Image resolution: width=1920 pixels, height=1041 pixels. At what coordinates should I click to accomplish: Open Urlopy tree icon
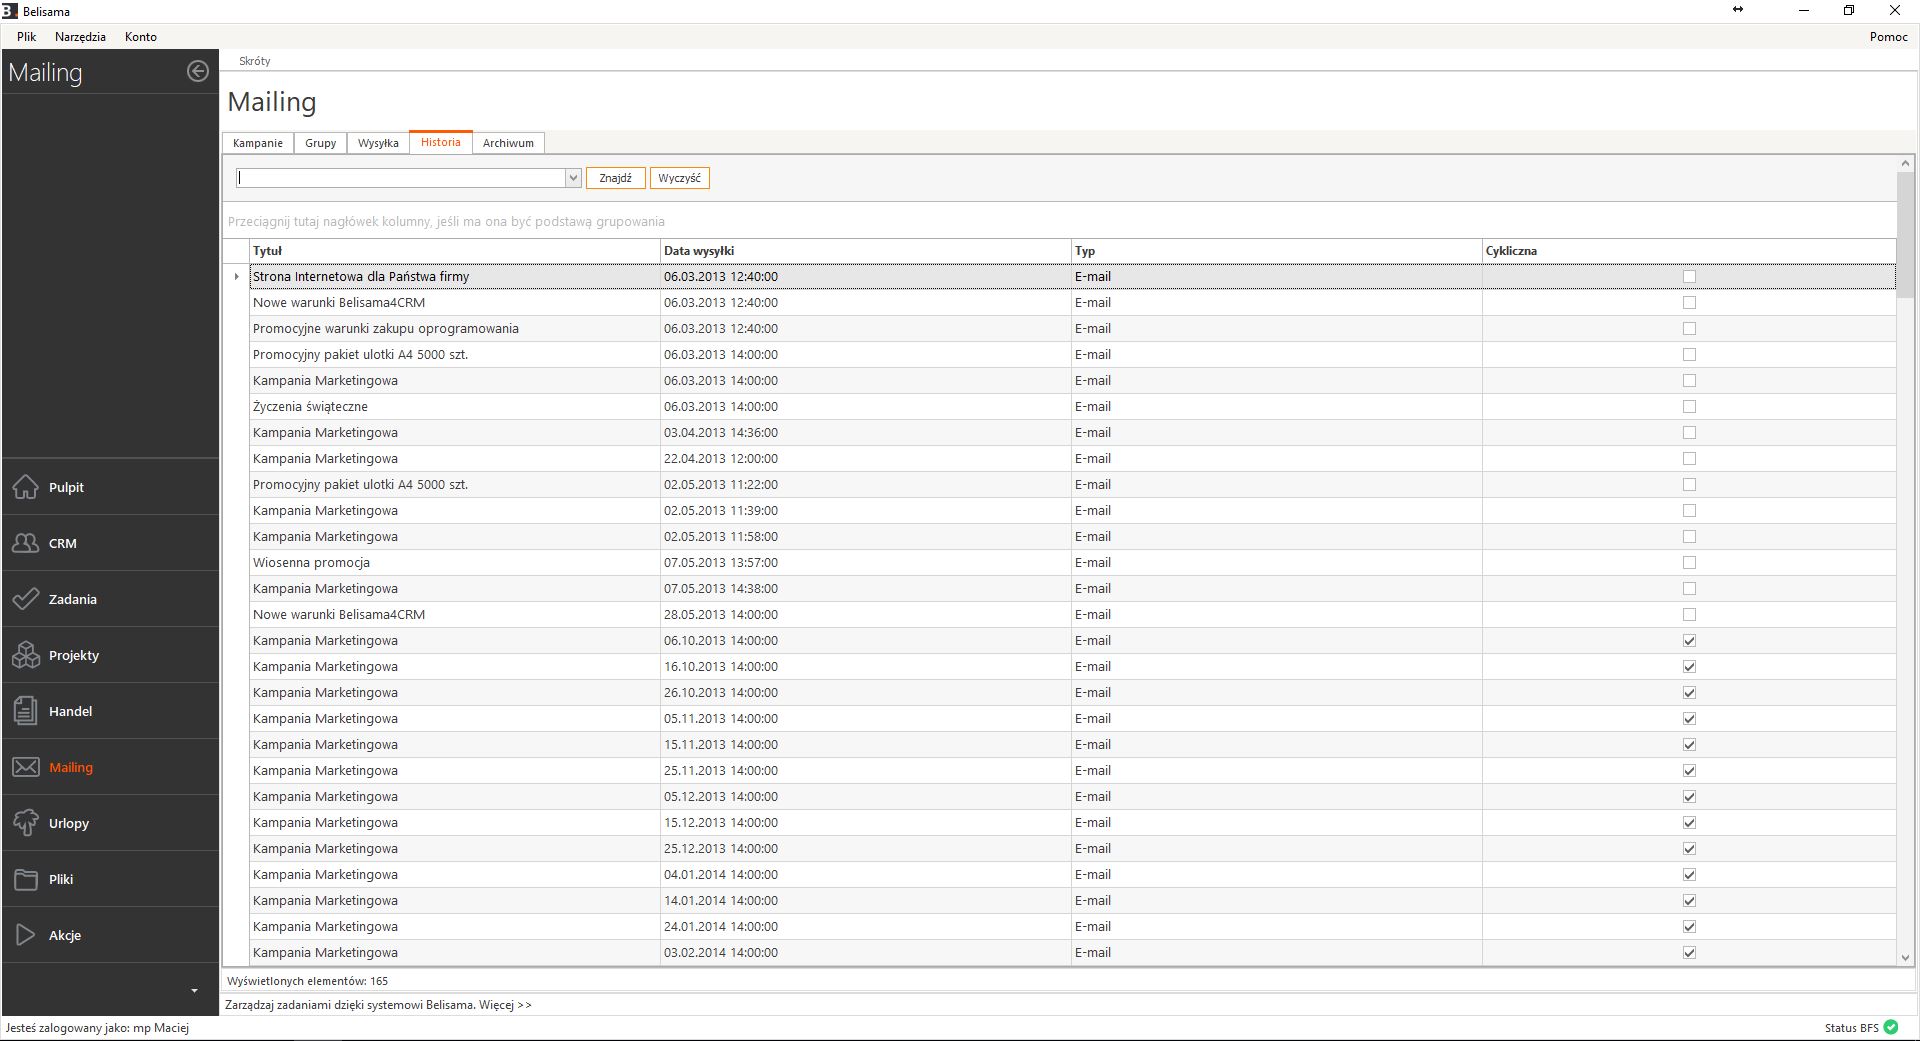click(x=26, y=823)
